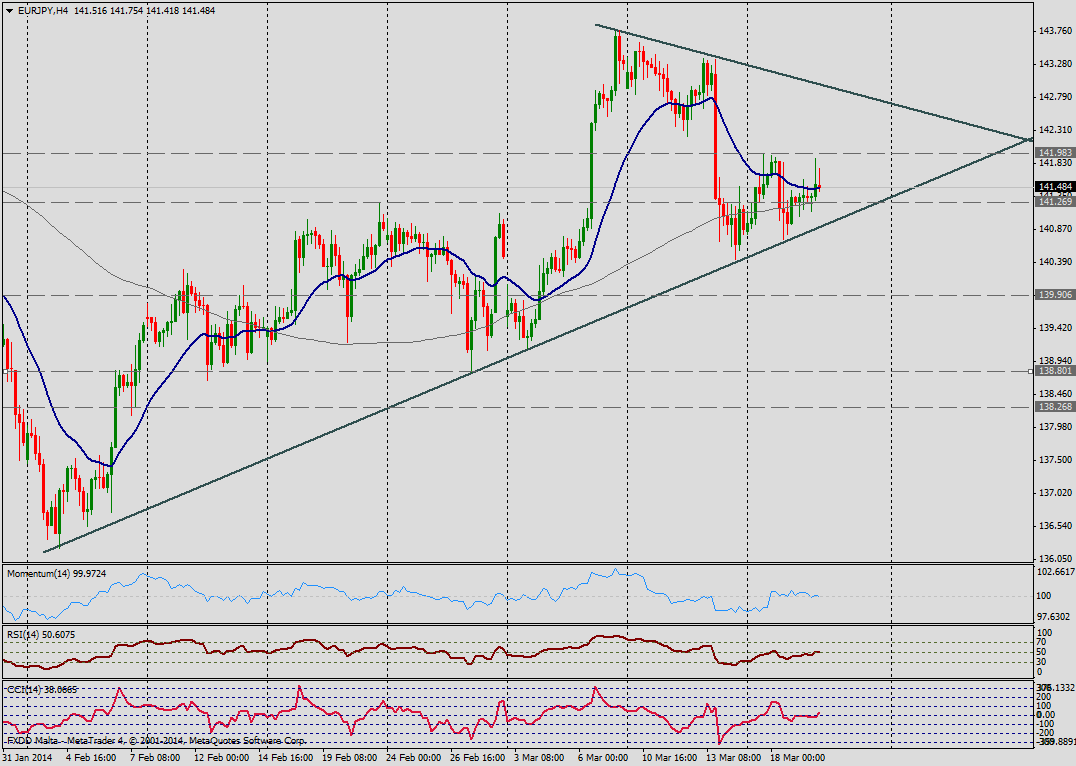Click the 19 Feb 08:00 time label
This screenshot has height=766, width=1076.
coord(348,758)
